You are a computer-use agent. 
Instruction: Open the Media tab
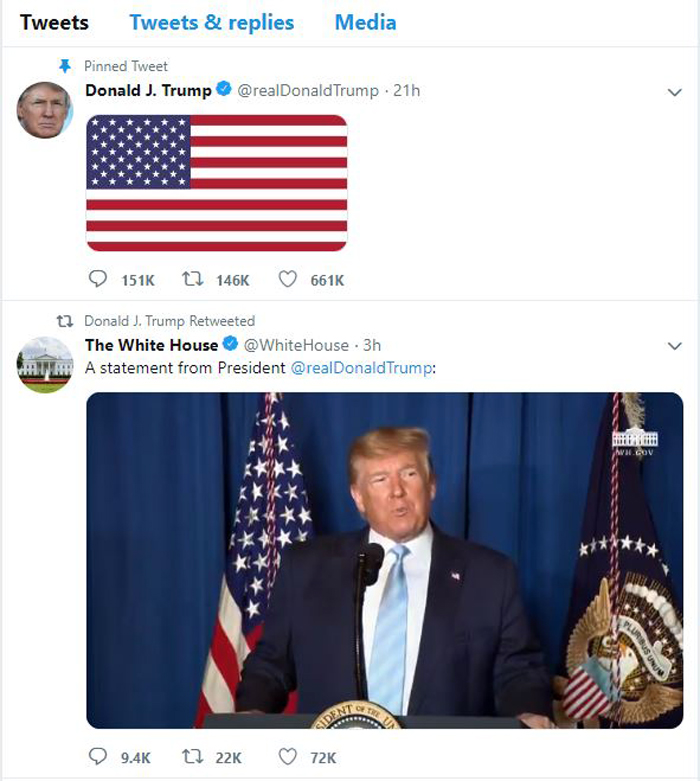click(366, 22)
